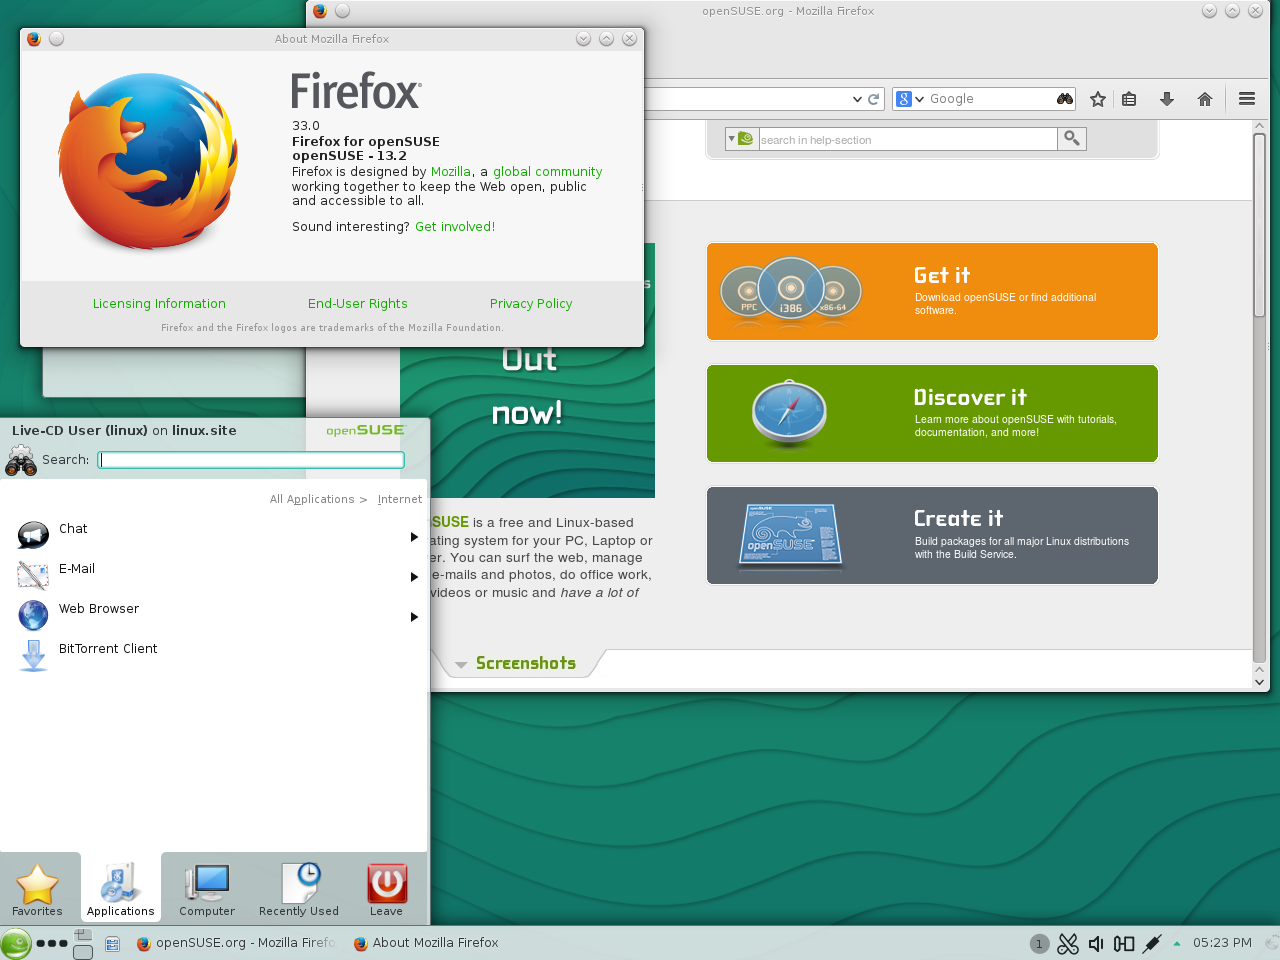Click the show-desktop widget icon in taskbar
This screenshot has width=1280, height=960.
click(x=113, y=943)
